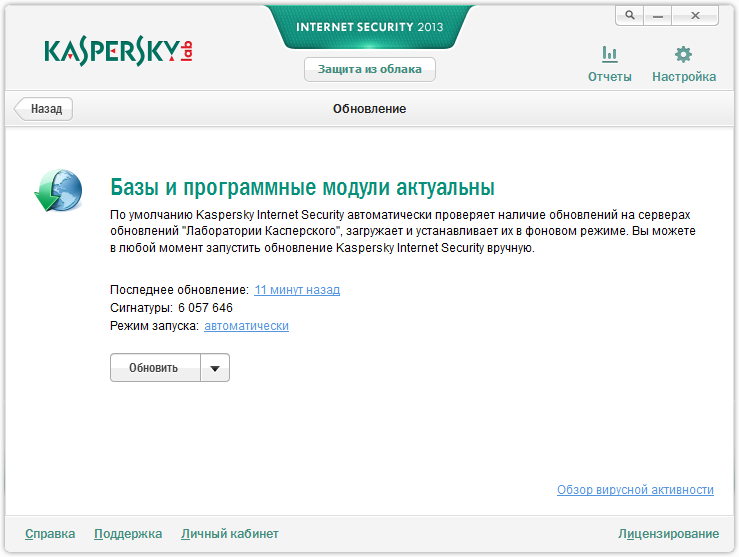This screenshot has width=739, height=557.
Task: Click the 'Режим запуска:' label
Action: coord(155,326)
